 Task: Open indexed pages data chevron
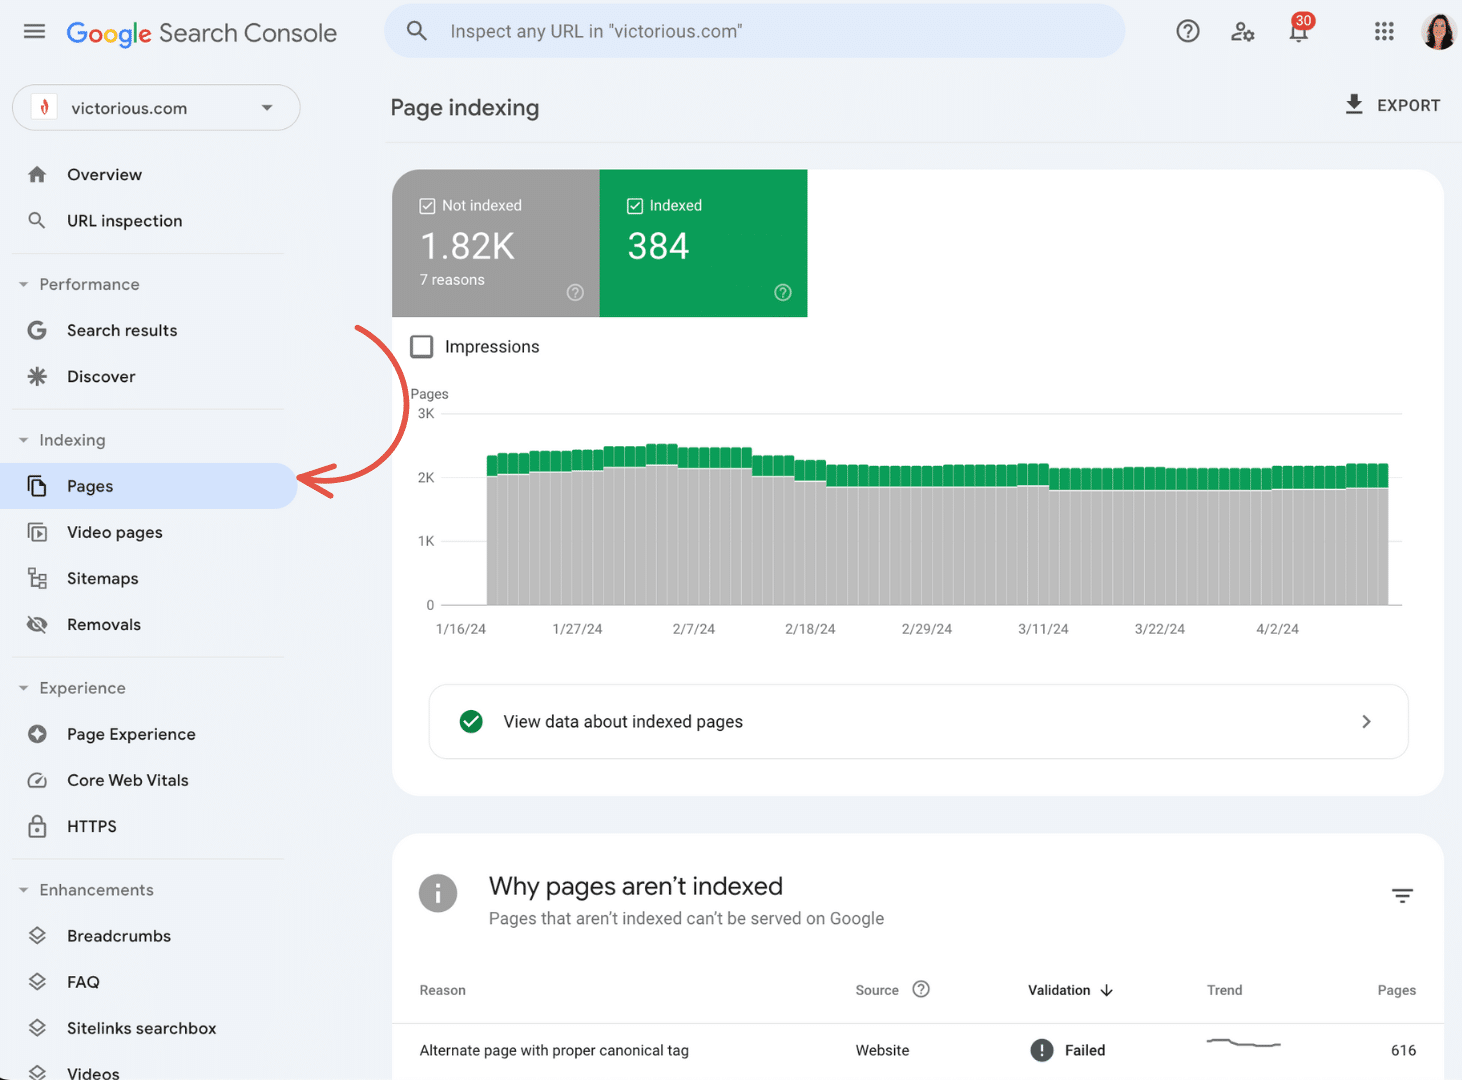click(1366, 721)
